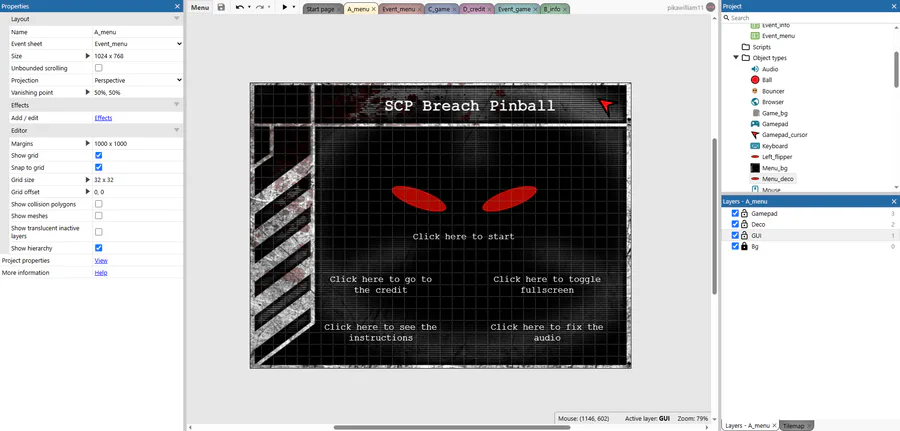This screenshot has height=431, width=900.
Task: Select the Bouncer object icon
Action: (755, 91)
